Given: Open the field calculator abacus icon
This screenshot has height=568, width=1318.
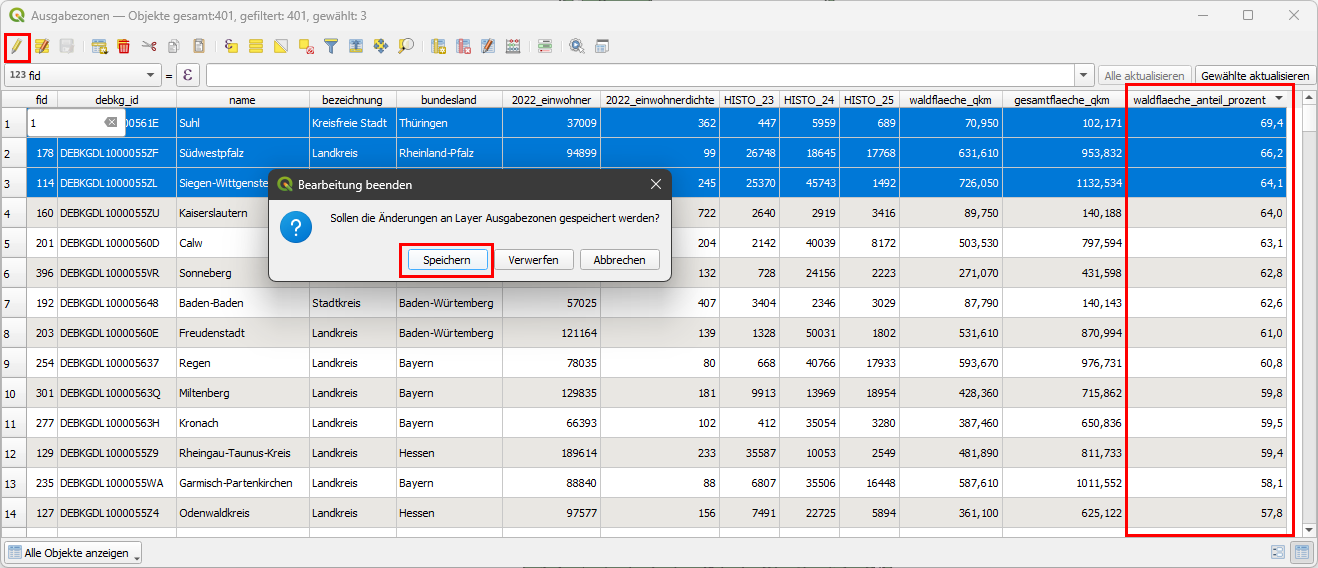Looking at the screenshot, I should (x=513, y=46).
